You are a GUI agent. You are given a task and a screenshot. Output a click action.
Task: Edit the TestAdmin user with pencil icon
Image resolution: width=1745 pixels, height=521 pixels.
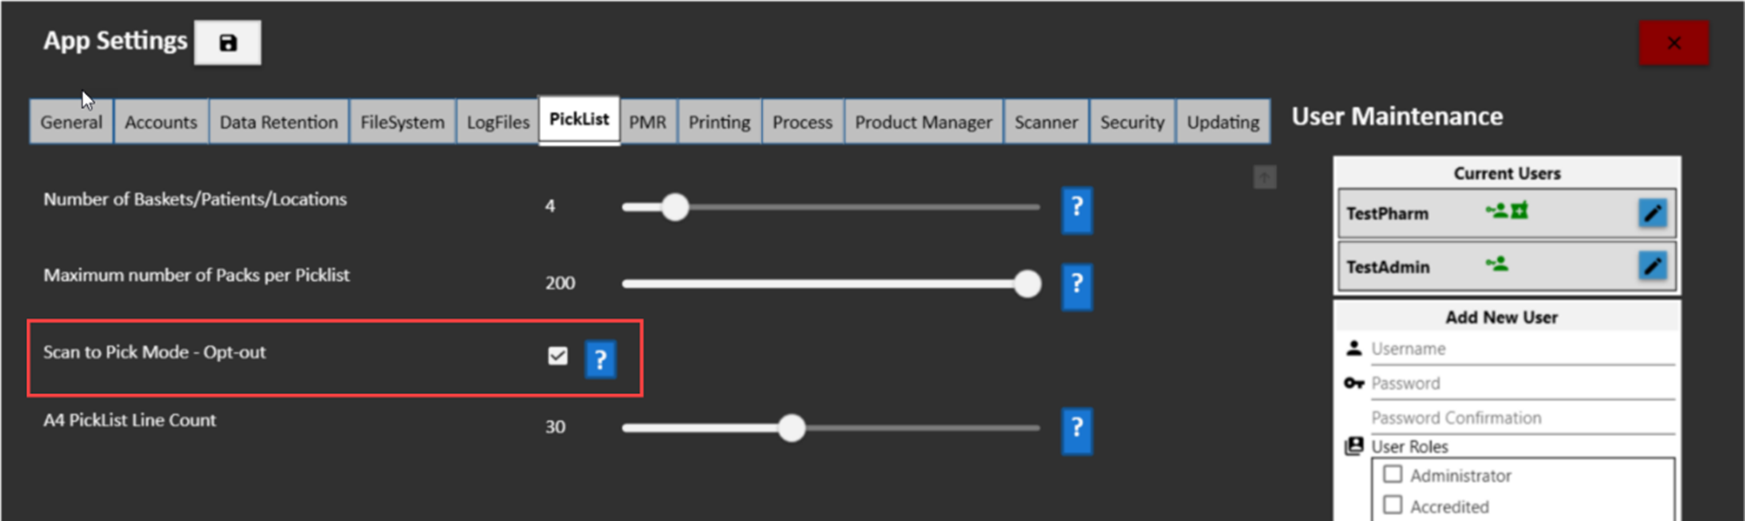pyautogui.click(x=1652, y=266)
